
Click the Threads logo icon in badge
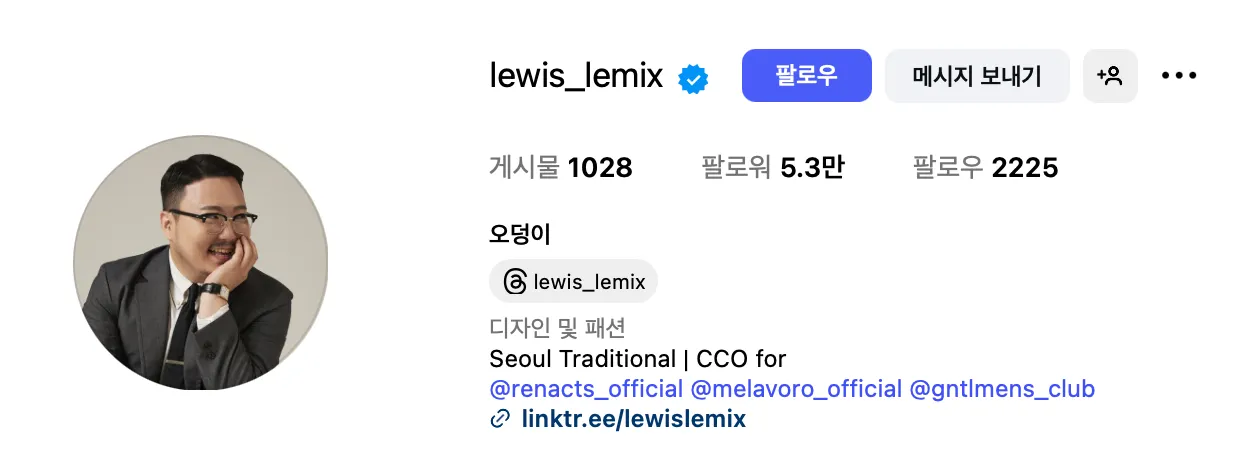click(x=515, y=282)
